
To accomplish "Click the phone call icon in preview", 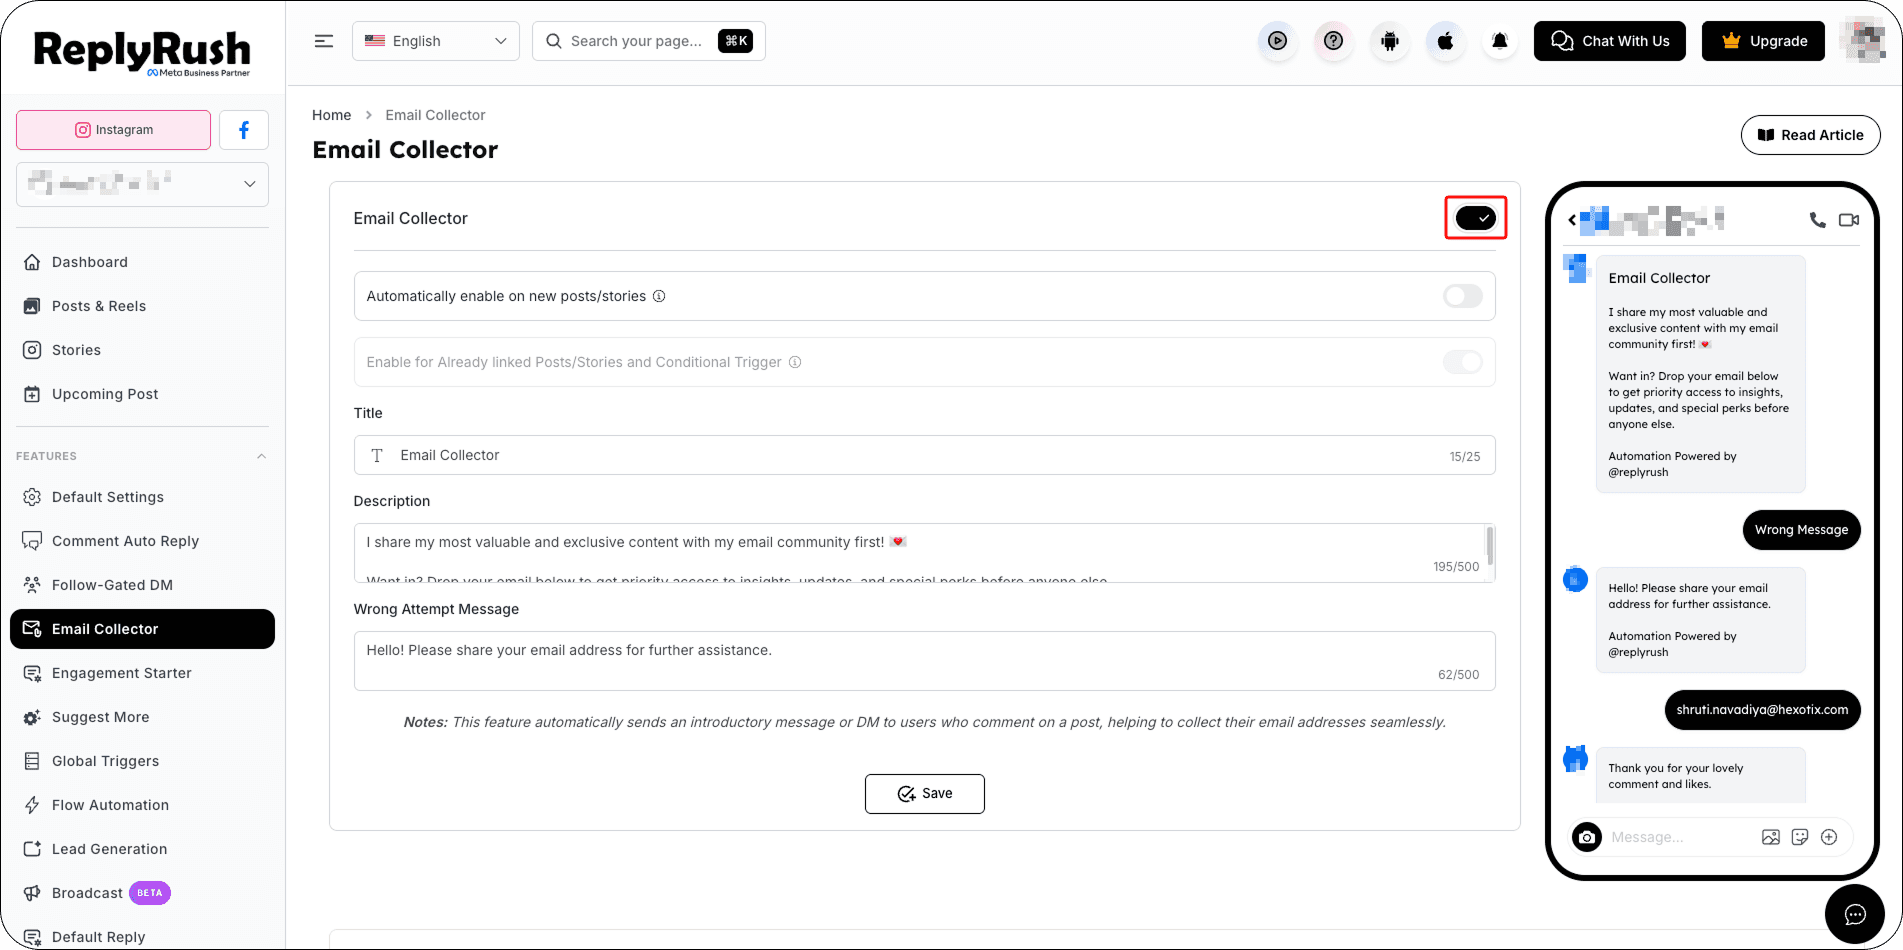I will point(1817,220).
